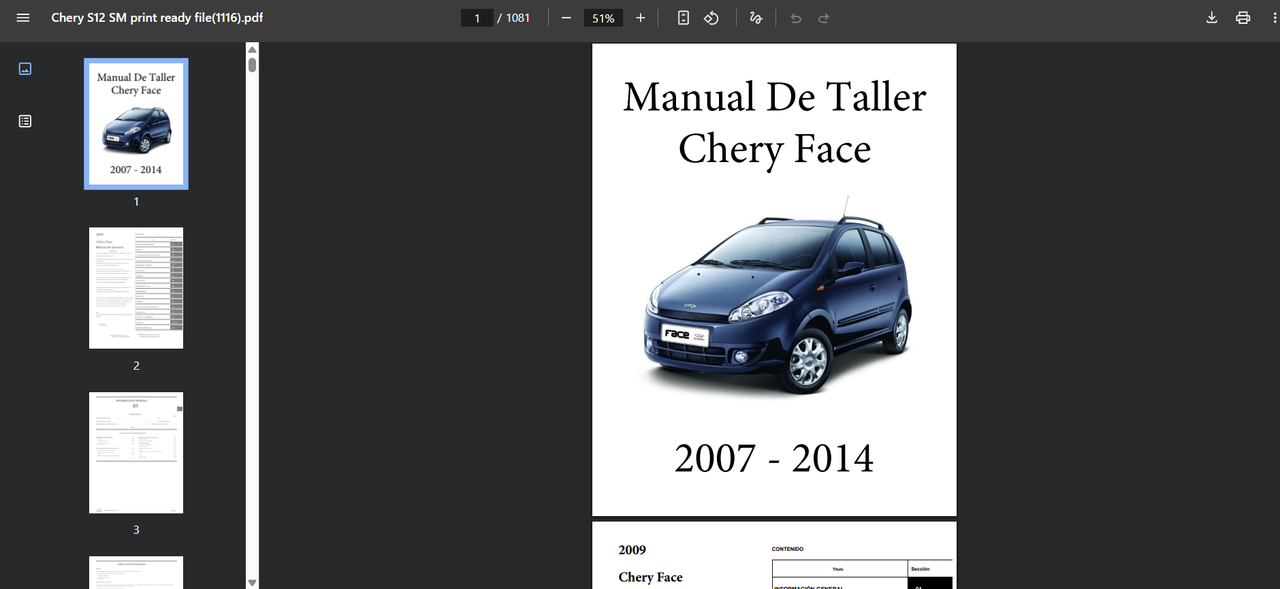Click the zoom out minus button
The image size is (1280, 589).
[x=566, y=18]
